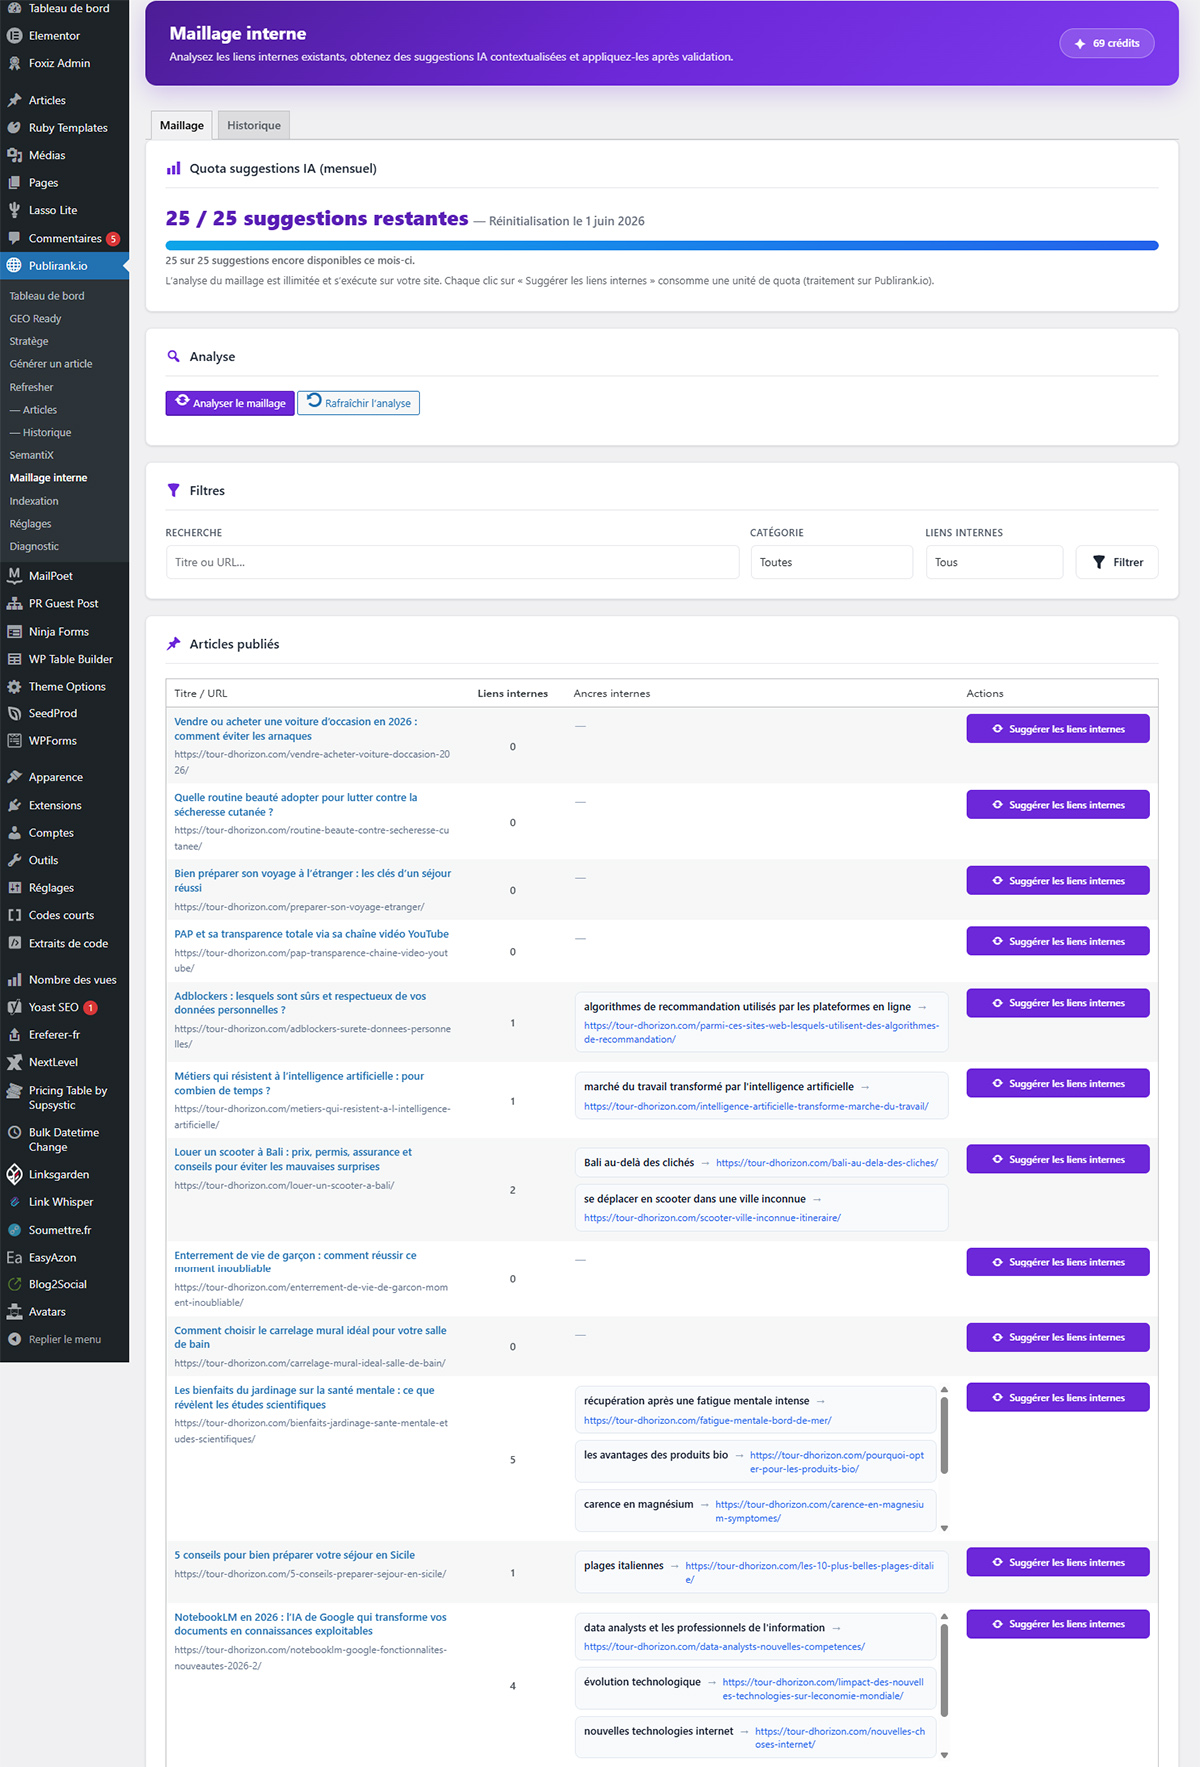1200x1767 pixels.
Task: Open SemantiX submenu item
Action: click(x=32, y=455)
